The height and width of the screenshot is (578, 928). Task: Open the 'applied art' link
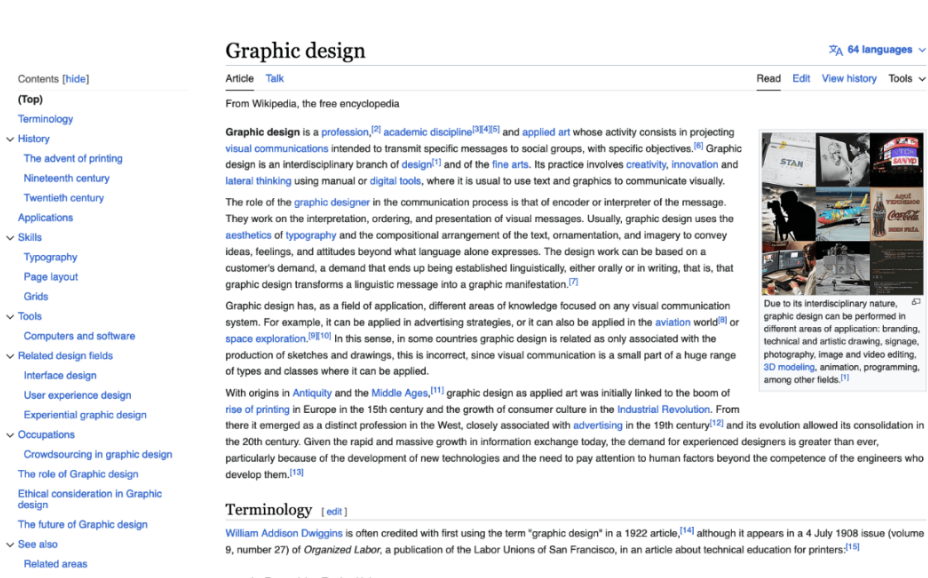pos(546,133)
